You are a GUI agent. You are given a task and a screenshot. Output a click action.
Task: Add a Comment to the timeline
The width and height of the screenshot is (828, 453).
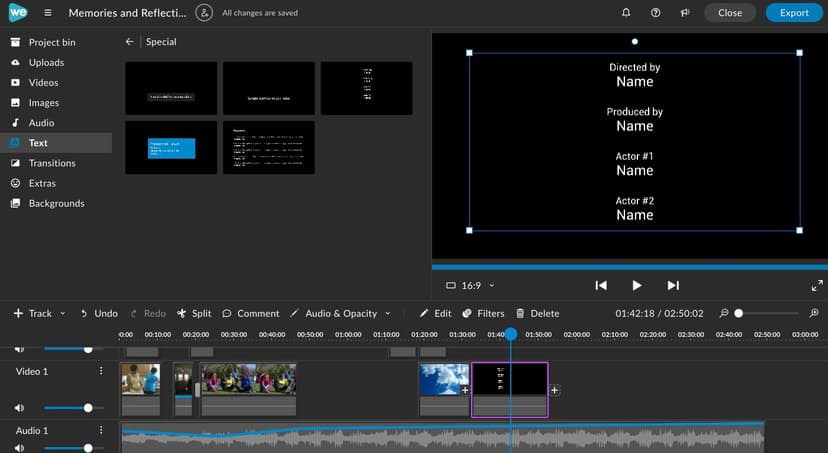coord(251,314)
